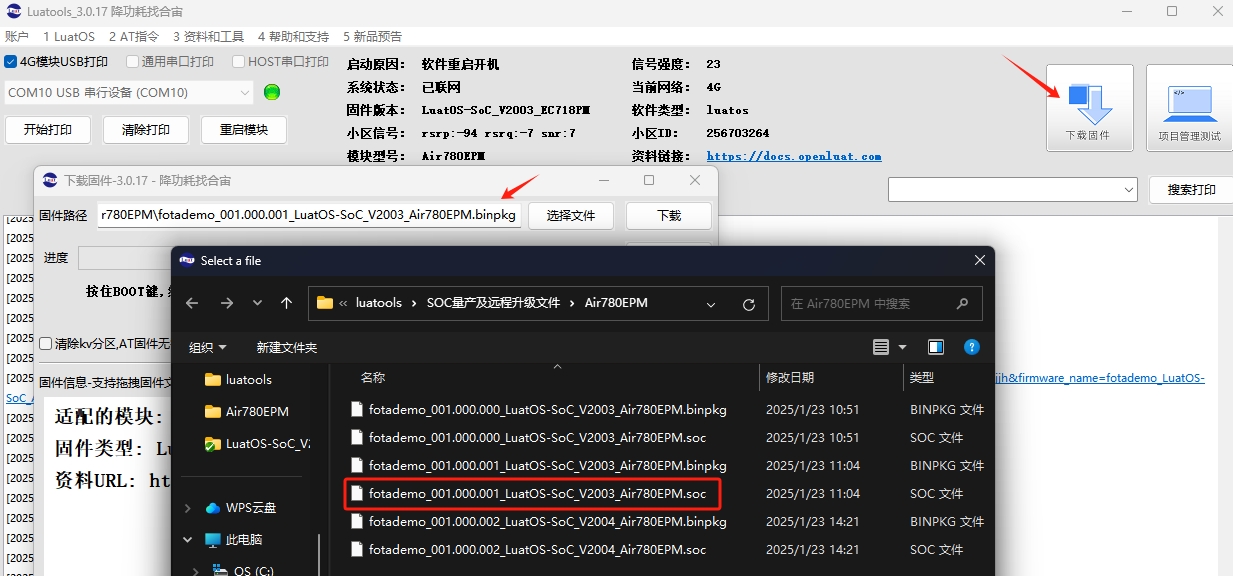
Task: Click the 在 Air780EPM 中搜索 search box
Action: coord(881,304)
